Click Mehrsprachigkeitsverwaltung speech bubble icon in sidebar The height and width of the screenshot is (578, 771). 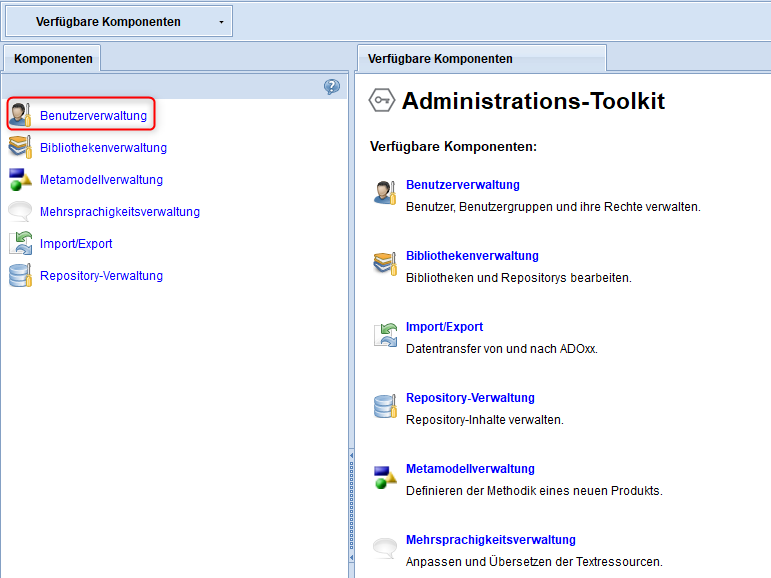coord(21,212)
